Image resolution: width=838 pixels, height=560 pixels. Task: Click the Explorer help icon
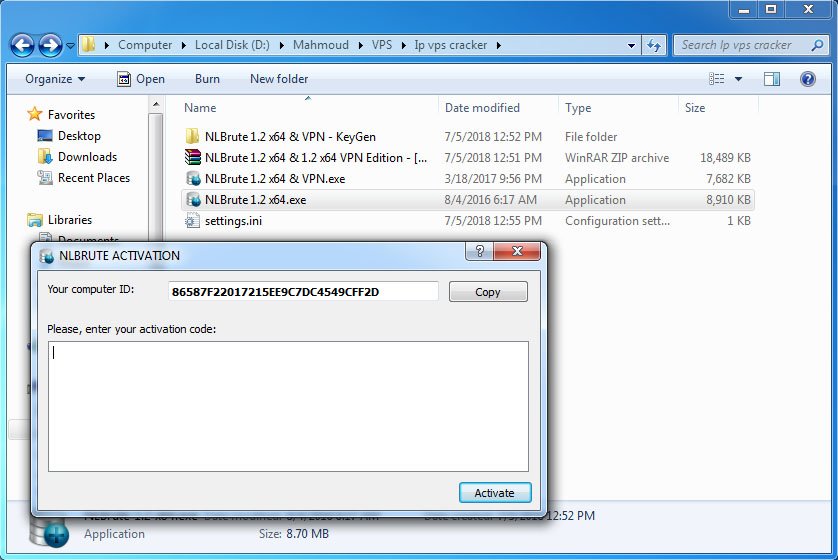tap(808, 79)
